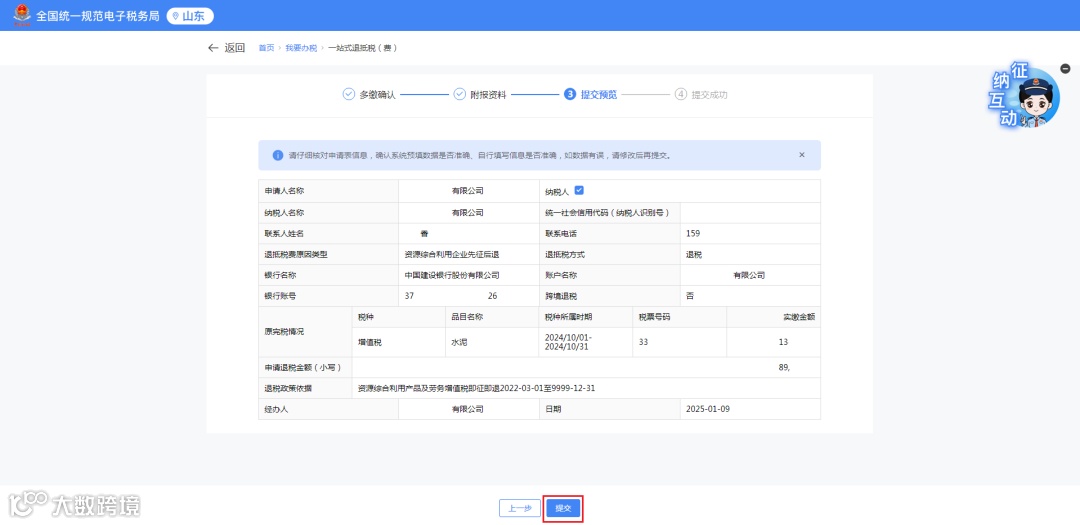1080x525 pixels.
Task: Click the refund policy basis text
Action: [x=477, y=388]
